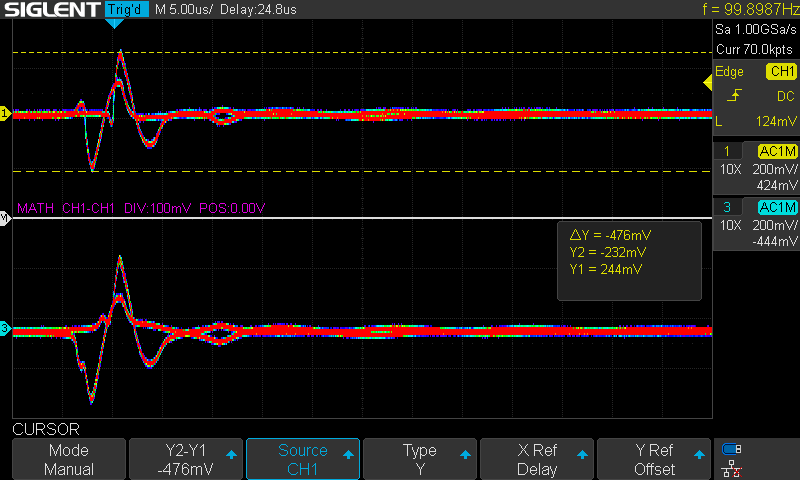Click the Mode Manual softkey

tap(69, 459)
